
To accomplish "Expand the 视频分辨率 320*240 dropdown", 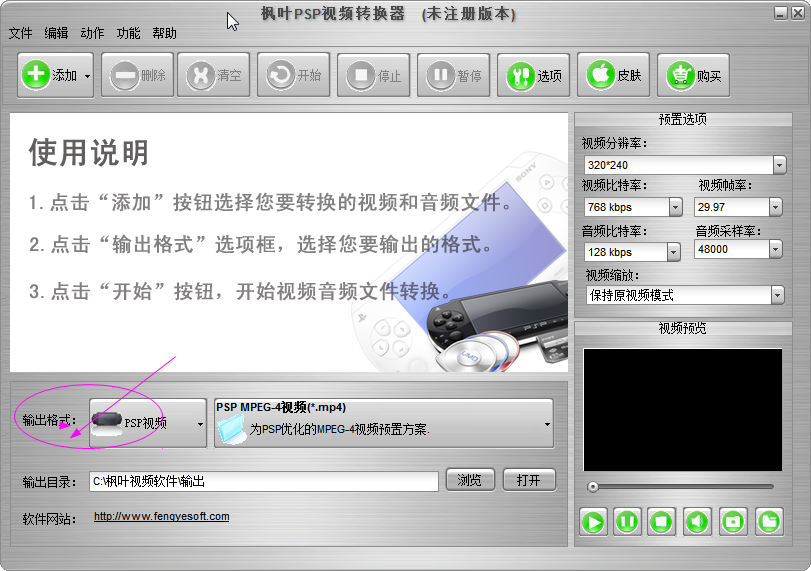I will (x=779, y=166).
